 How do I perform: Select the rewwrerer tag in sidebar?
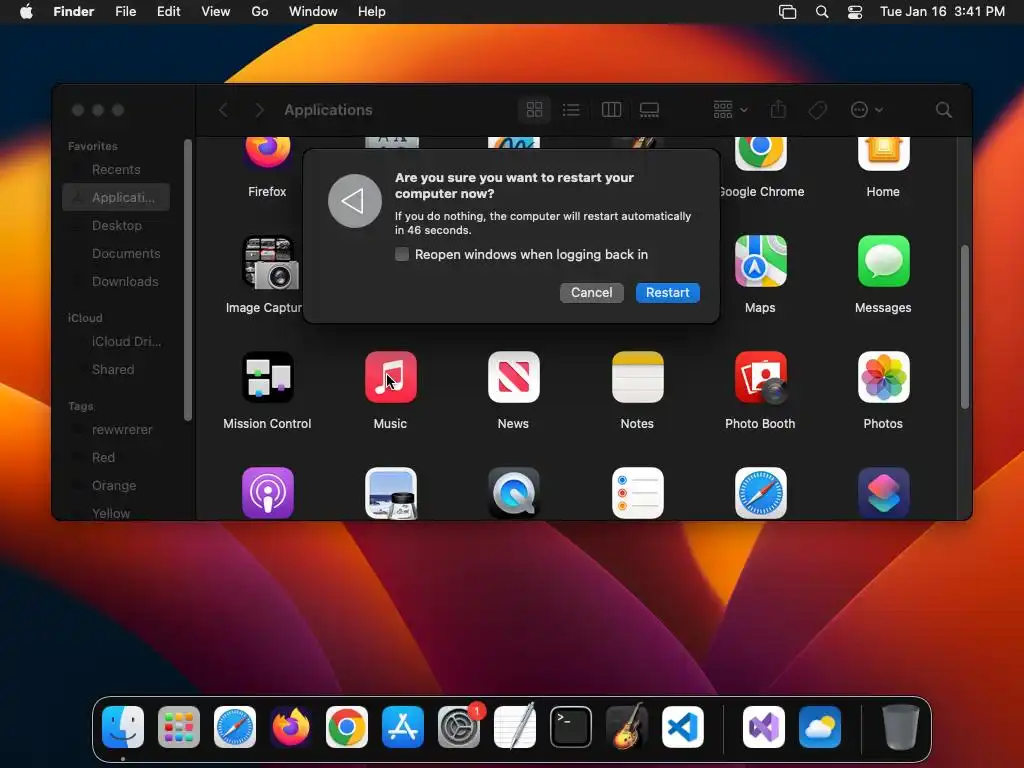tap(116, 430)
